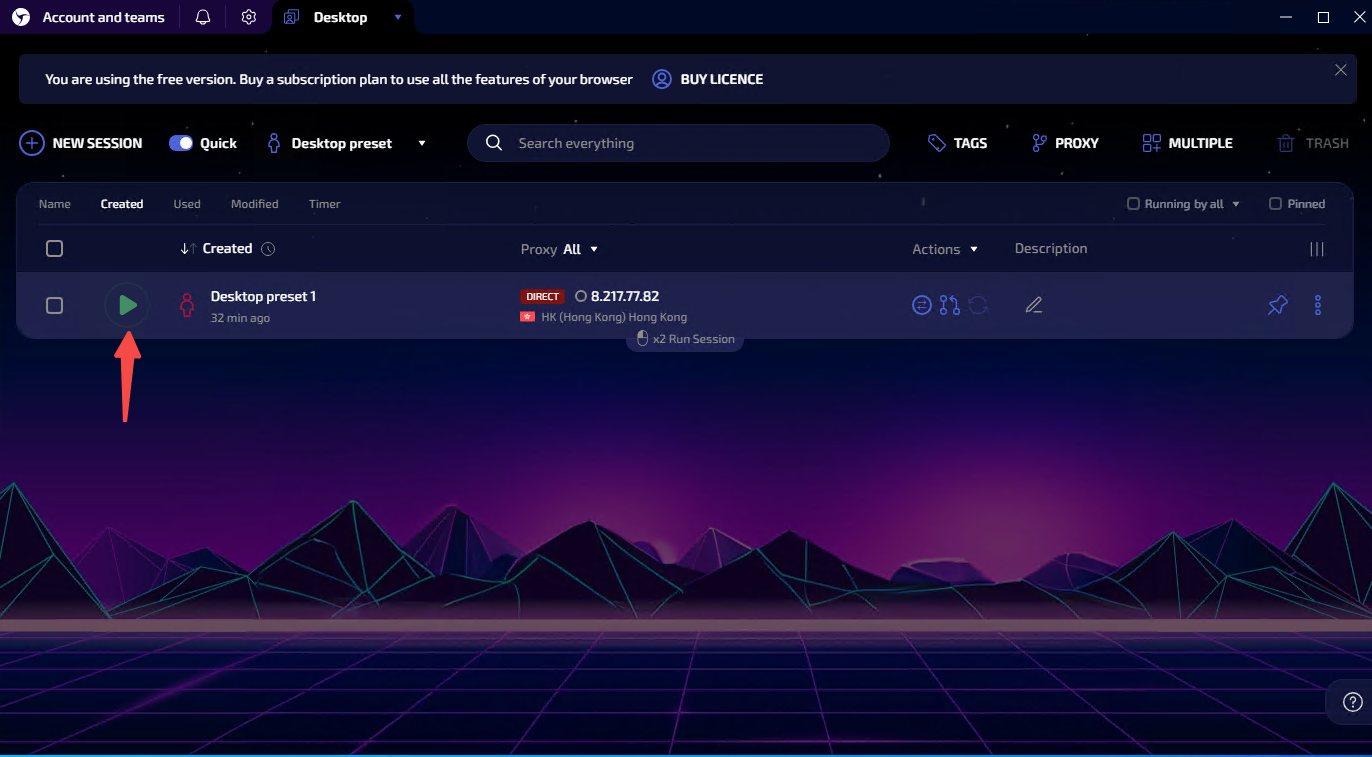Open the Proxy All filter dropdown
This screenshot has width=1372, height=757.
594,249
